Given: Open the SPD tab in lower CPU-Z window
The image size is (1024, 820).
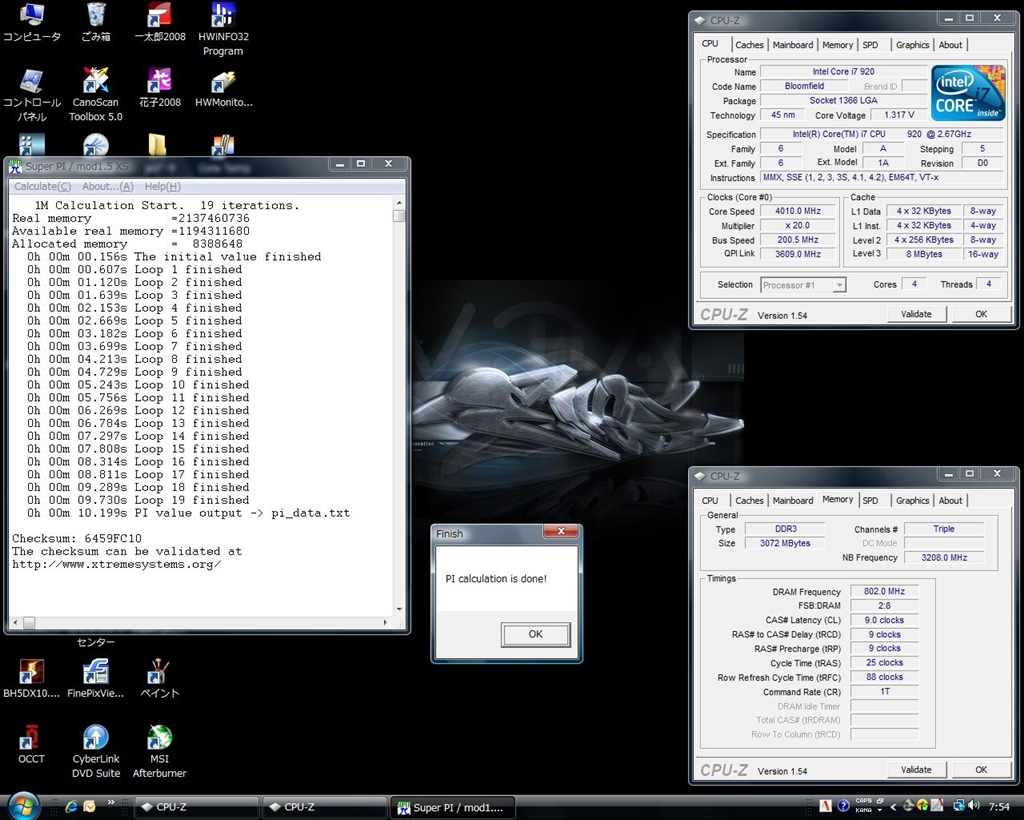Looking at the screenshot, I should (870, 501).
